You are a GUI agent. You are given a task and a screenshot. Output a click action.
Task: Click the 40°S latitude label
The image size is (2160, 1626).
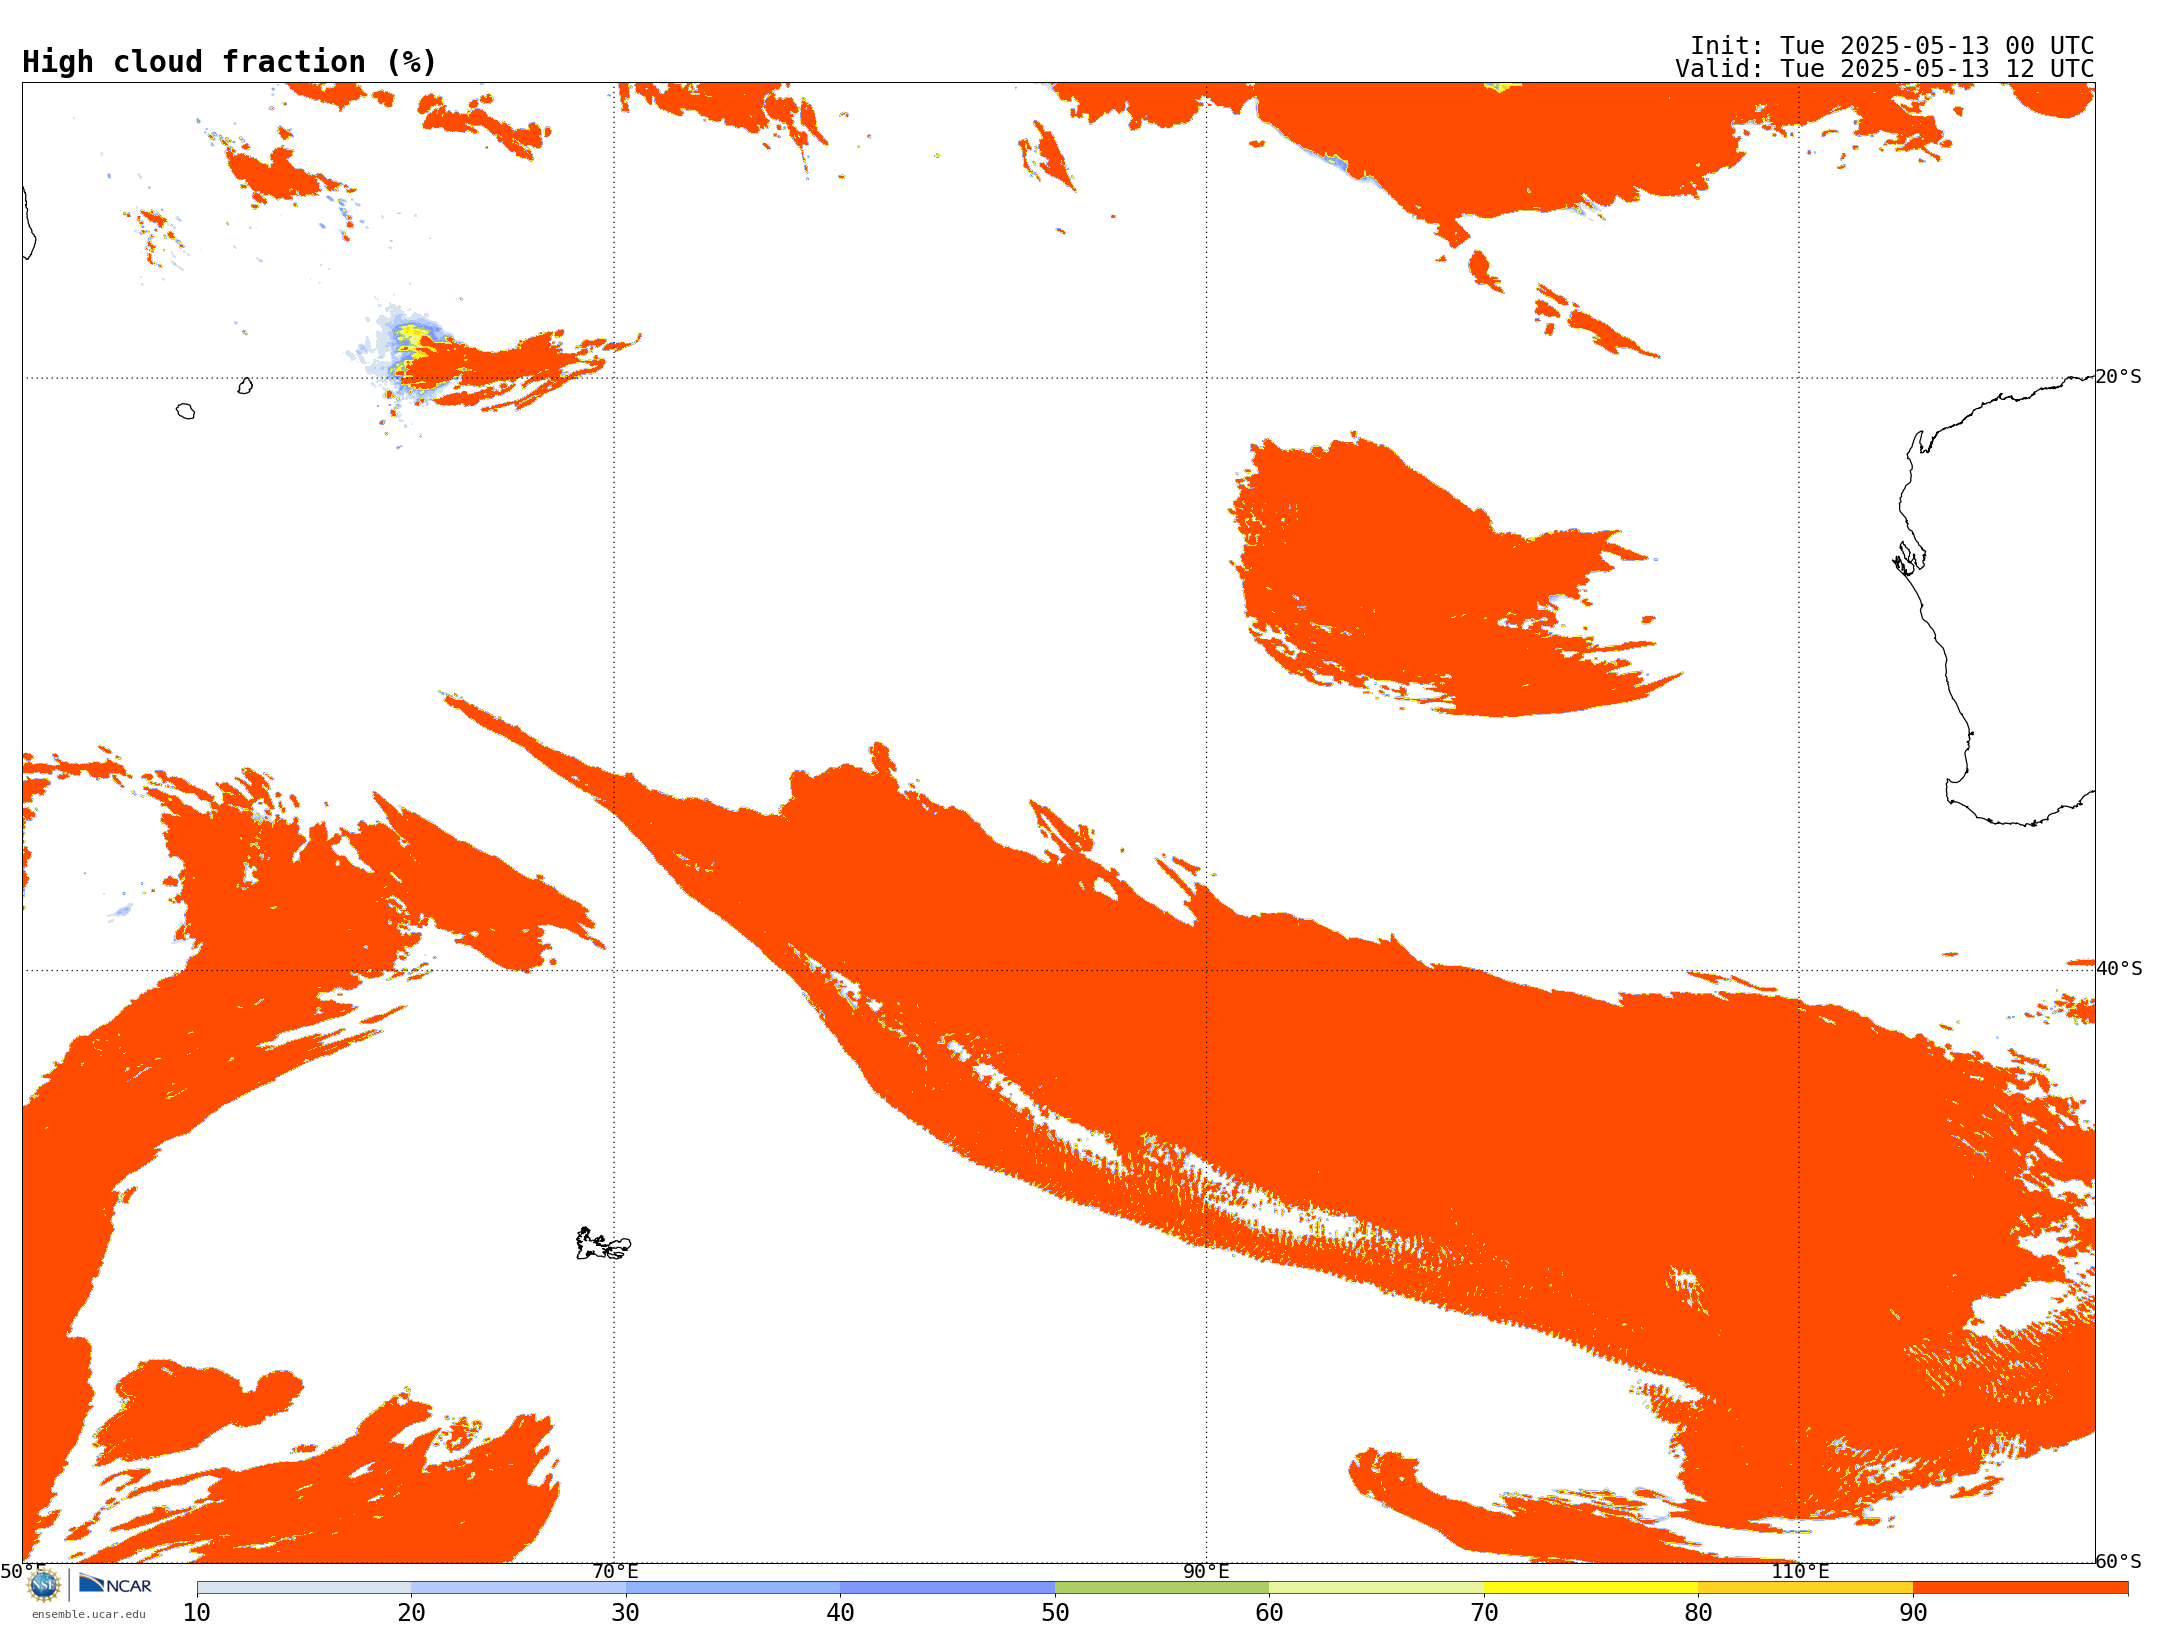click(2119, 968)
